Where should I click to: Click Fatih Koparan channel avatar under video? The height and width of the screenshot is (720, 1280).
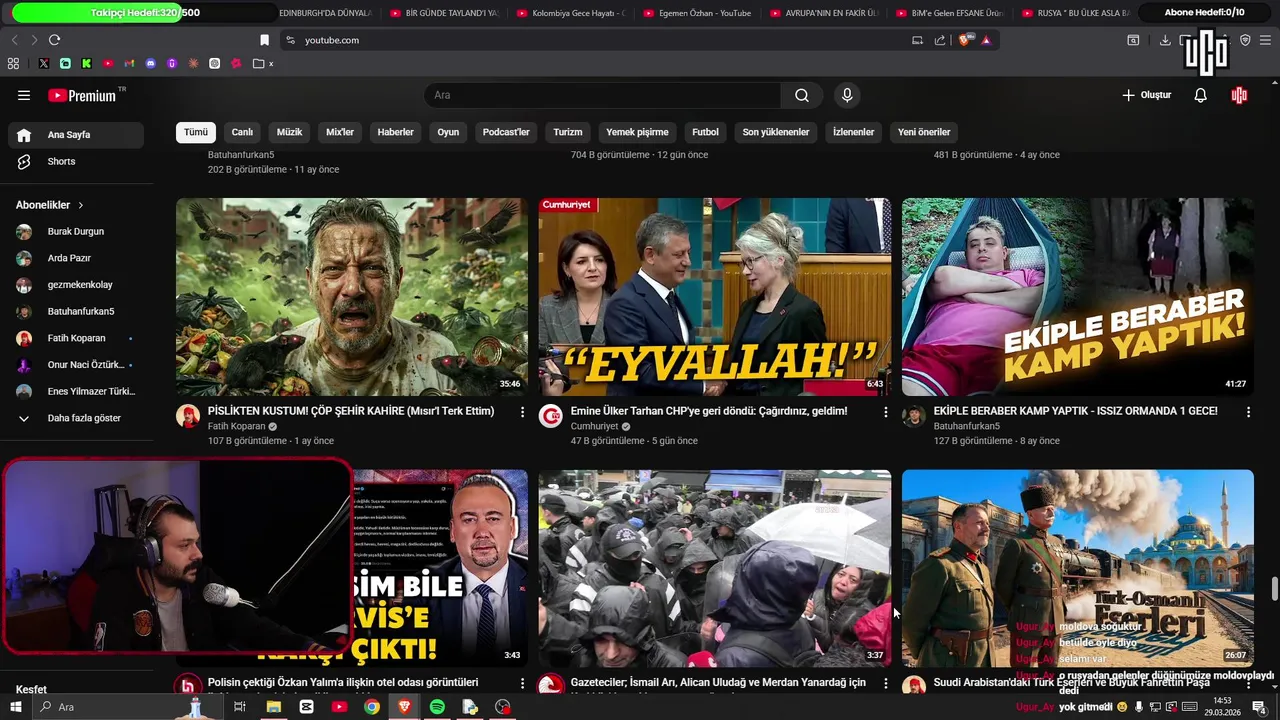188,416
